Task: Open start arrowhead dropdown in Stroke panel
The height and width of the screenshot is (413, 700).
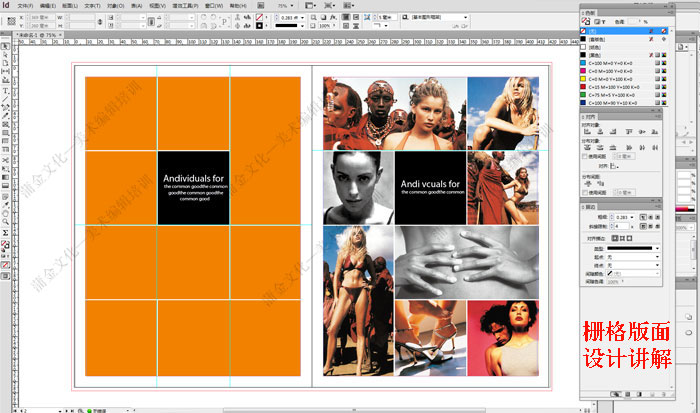Action: point(657,257)
